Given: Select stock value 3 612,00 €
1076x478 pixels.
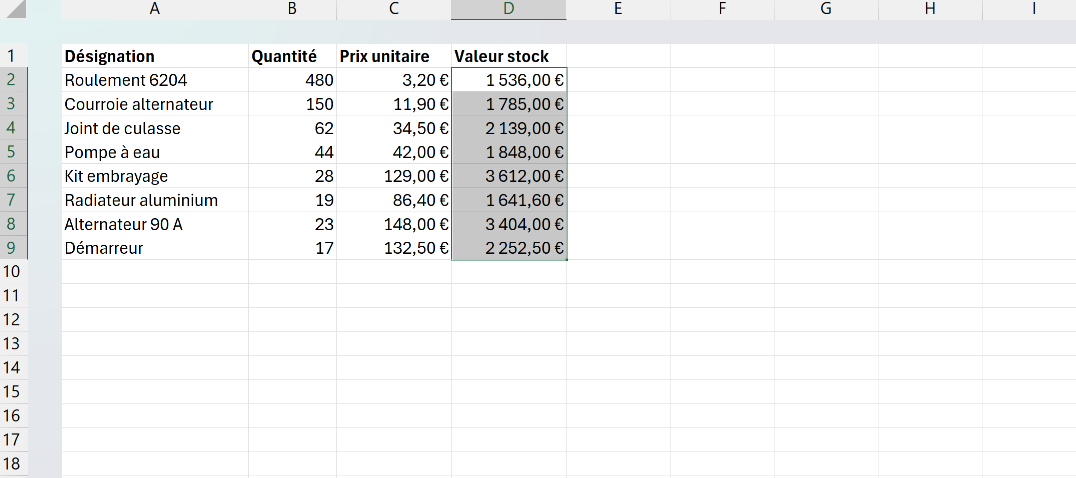Looking at the screenshot, I should [508, 176].
